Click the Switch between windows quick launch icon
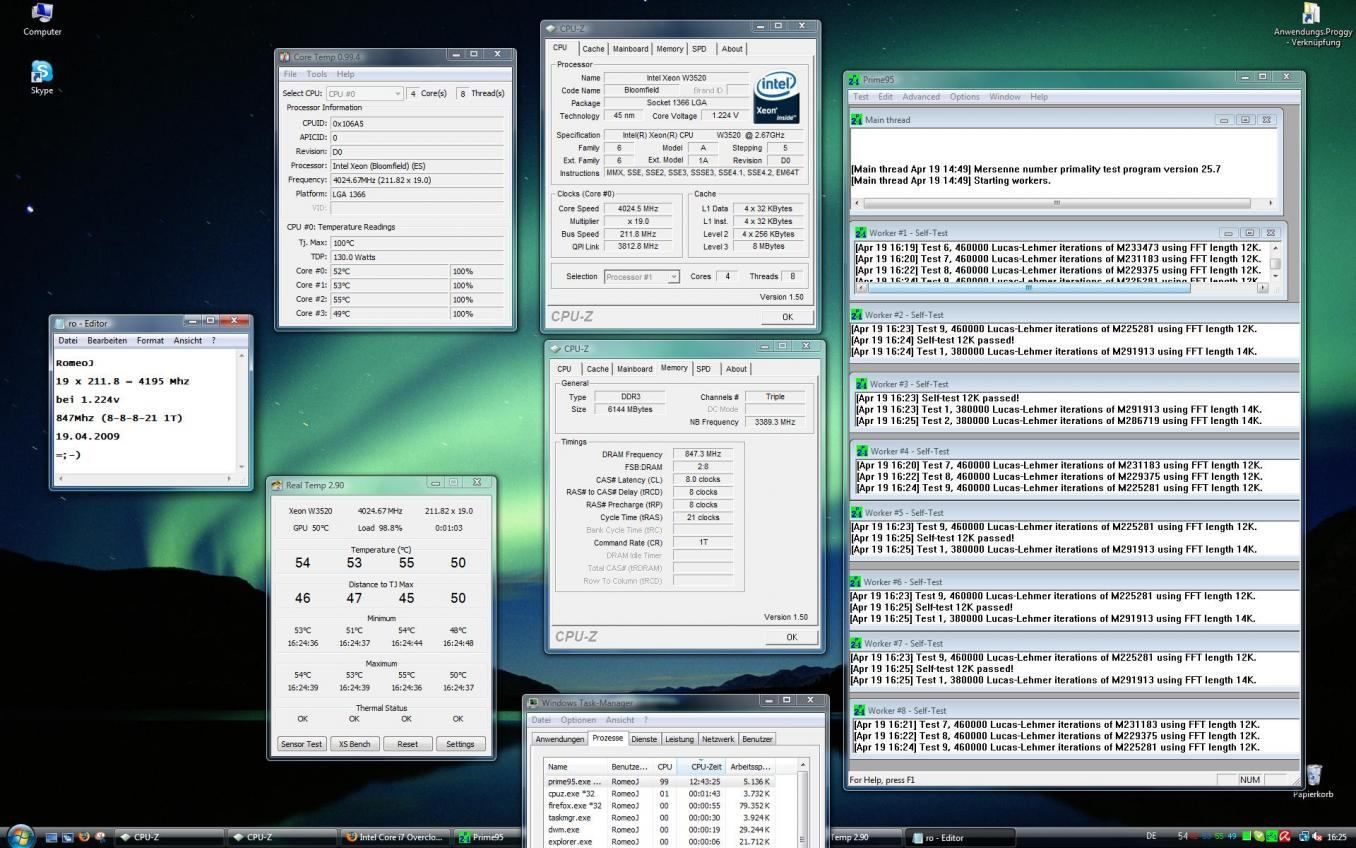Screen dimensions: 1356x848 point(68,837)
